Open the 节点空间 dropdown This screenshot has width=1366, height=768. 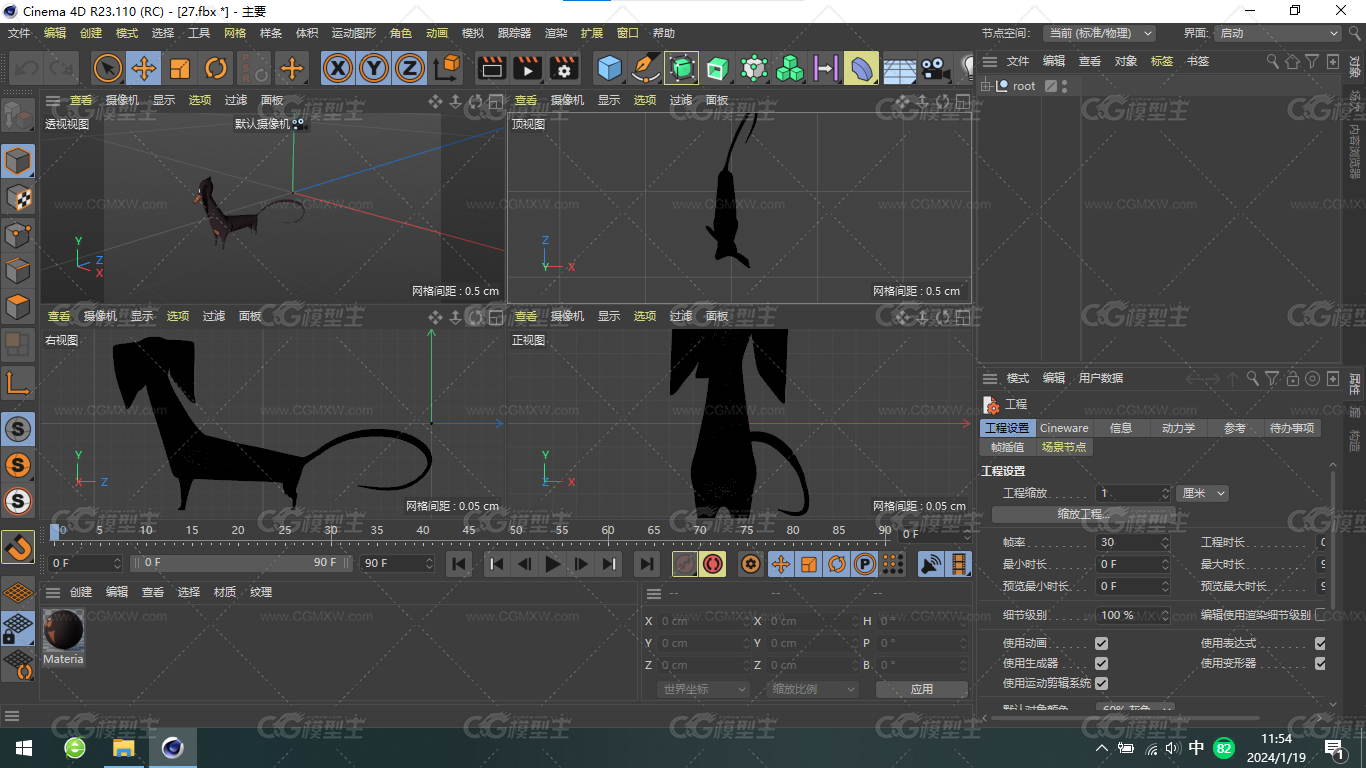[x=1099, y=33]
